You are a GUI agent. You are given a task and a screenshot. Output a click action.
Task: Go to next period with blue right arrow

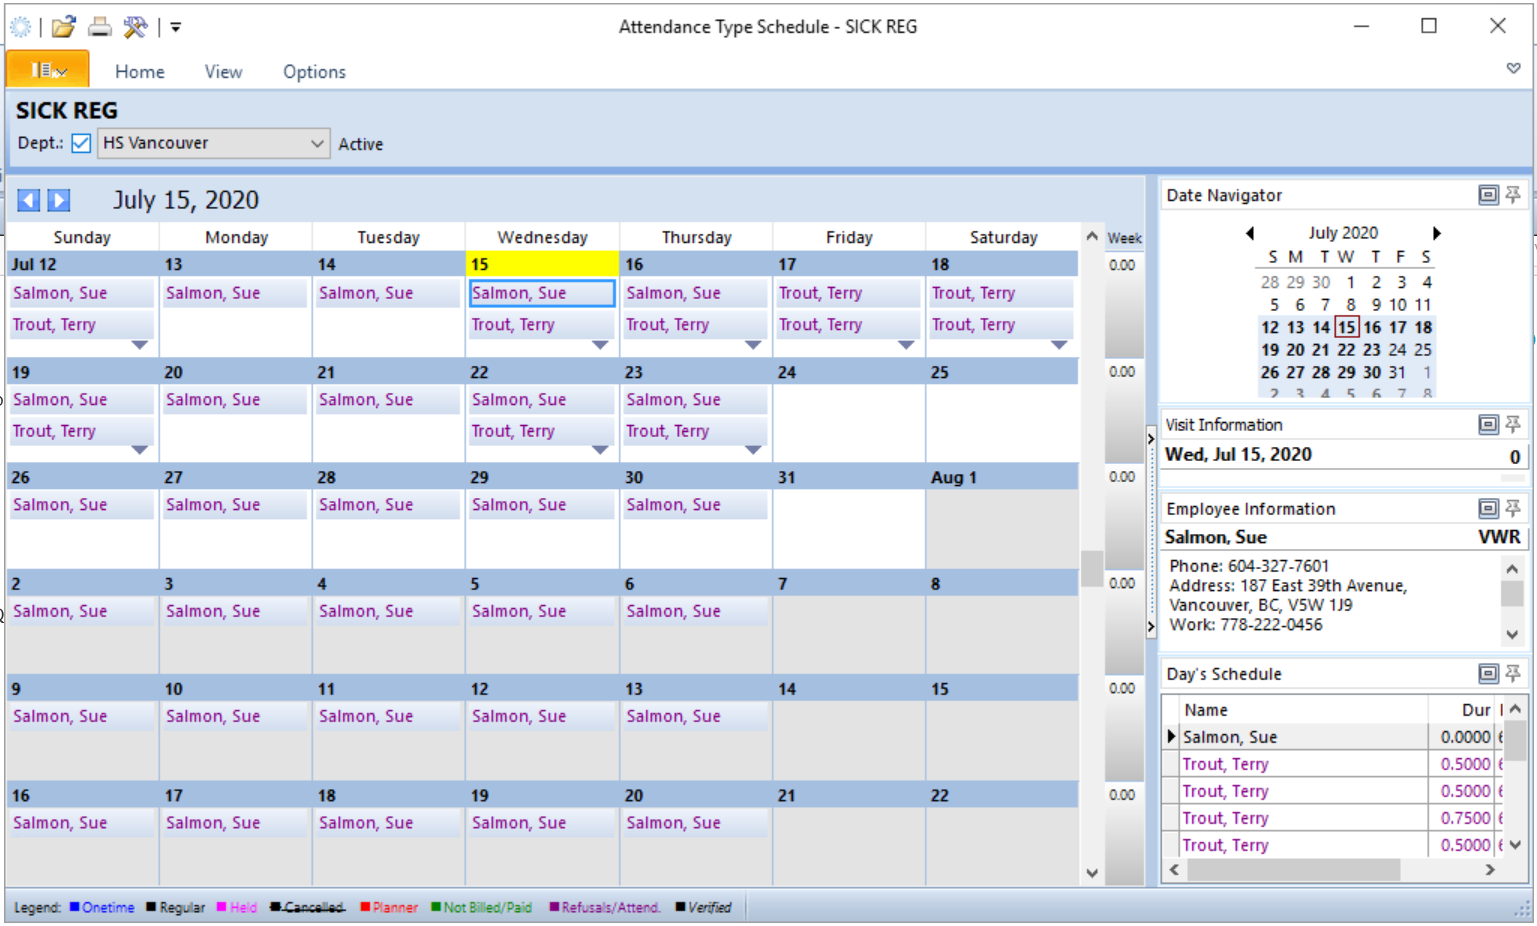(59, 200)
